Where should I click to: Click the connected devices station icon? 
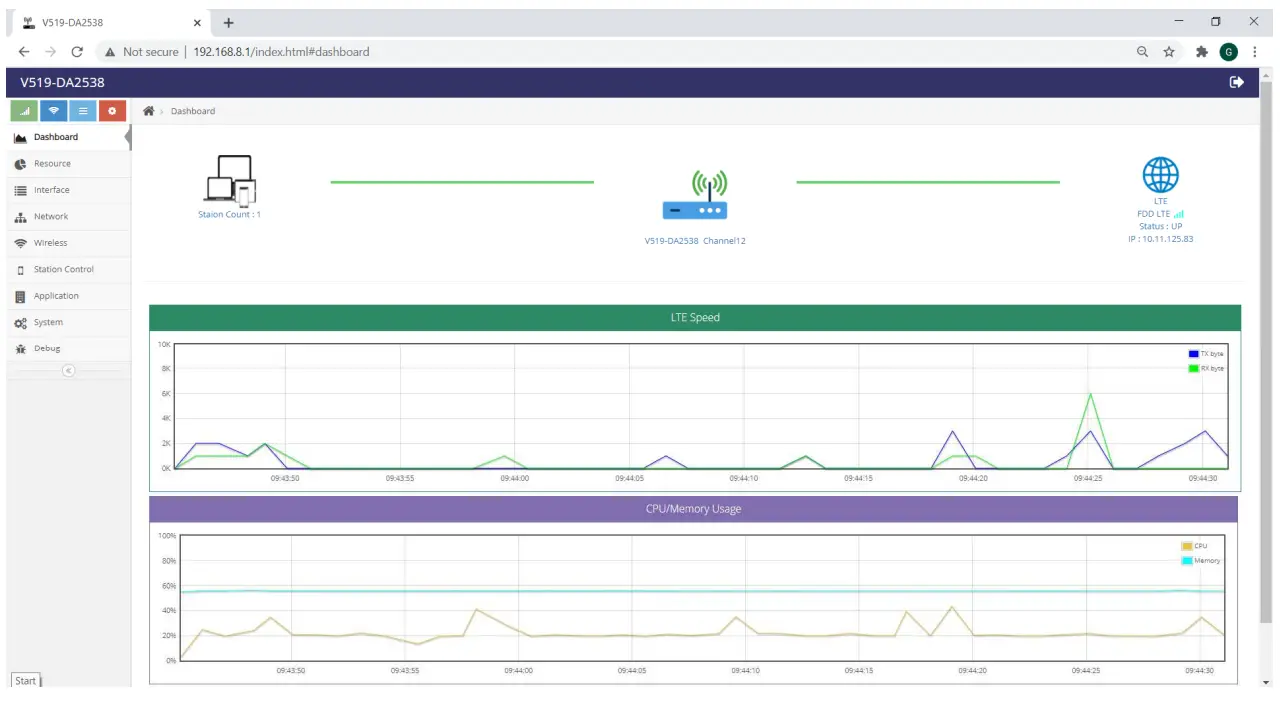231,181
